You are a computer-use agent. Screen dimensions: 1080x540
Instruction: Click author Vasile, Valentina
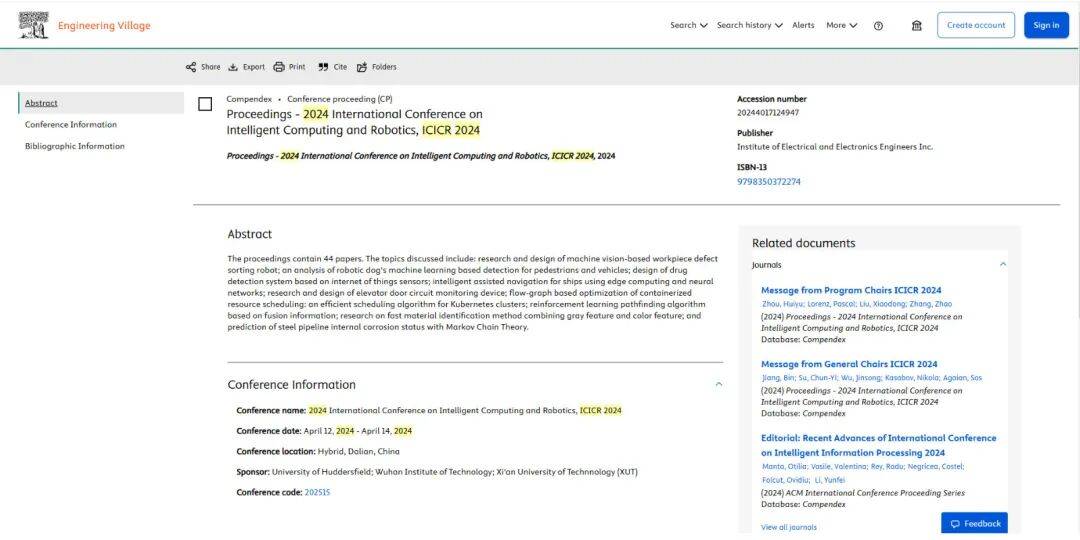tap(835, 466)
